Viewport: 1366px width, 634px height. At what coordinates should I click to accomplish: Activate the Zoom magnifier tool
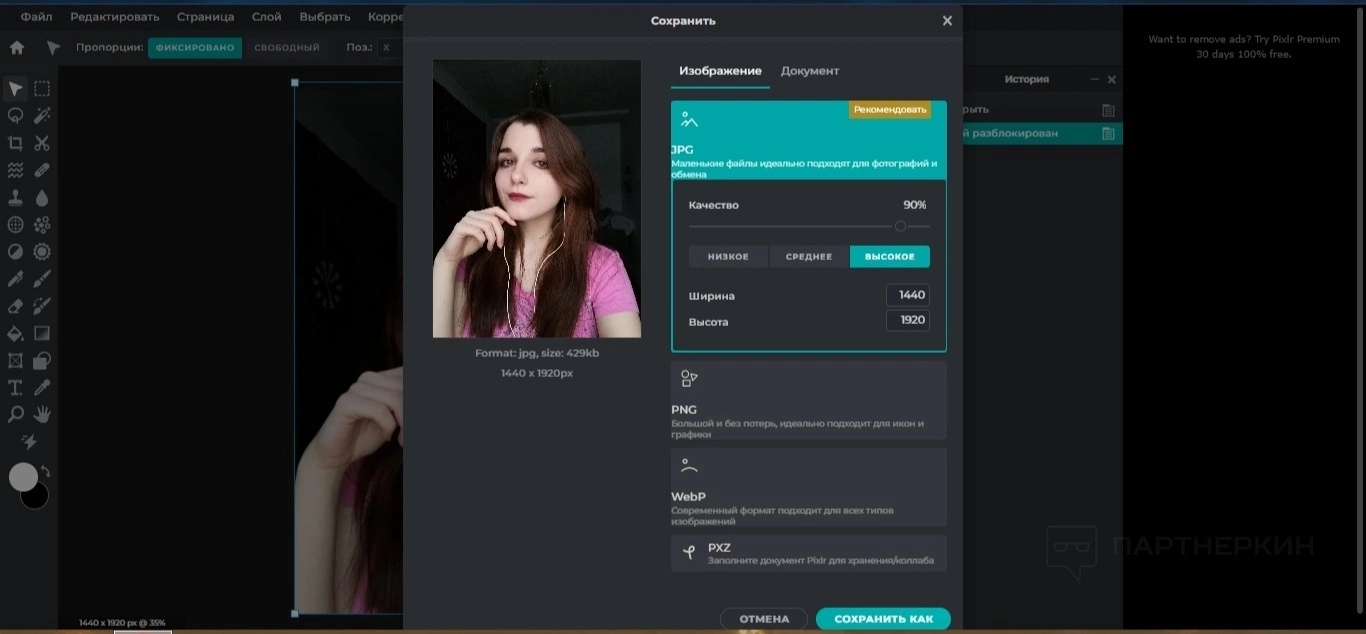click(x=16, y=414)
